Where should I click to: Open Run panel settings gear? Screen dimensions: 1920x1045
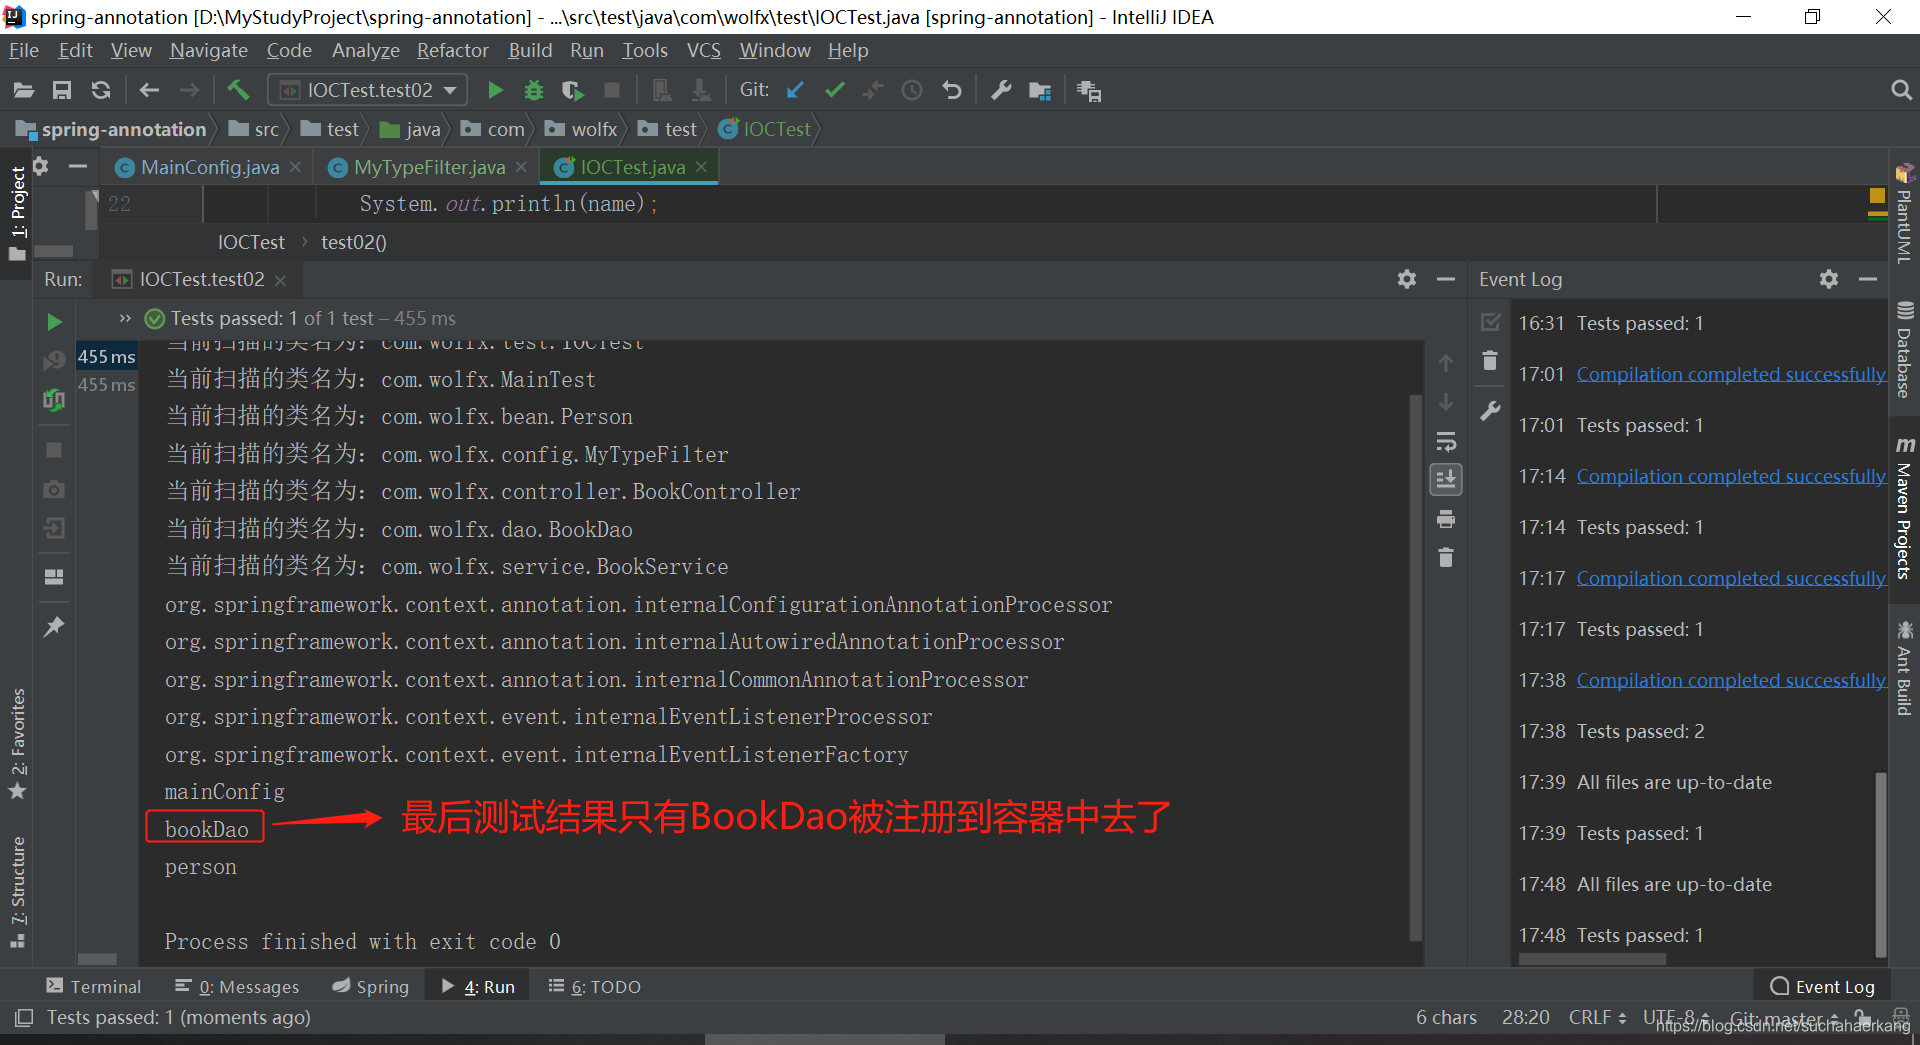click(1407, 279)
